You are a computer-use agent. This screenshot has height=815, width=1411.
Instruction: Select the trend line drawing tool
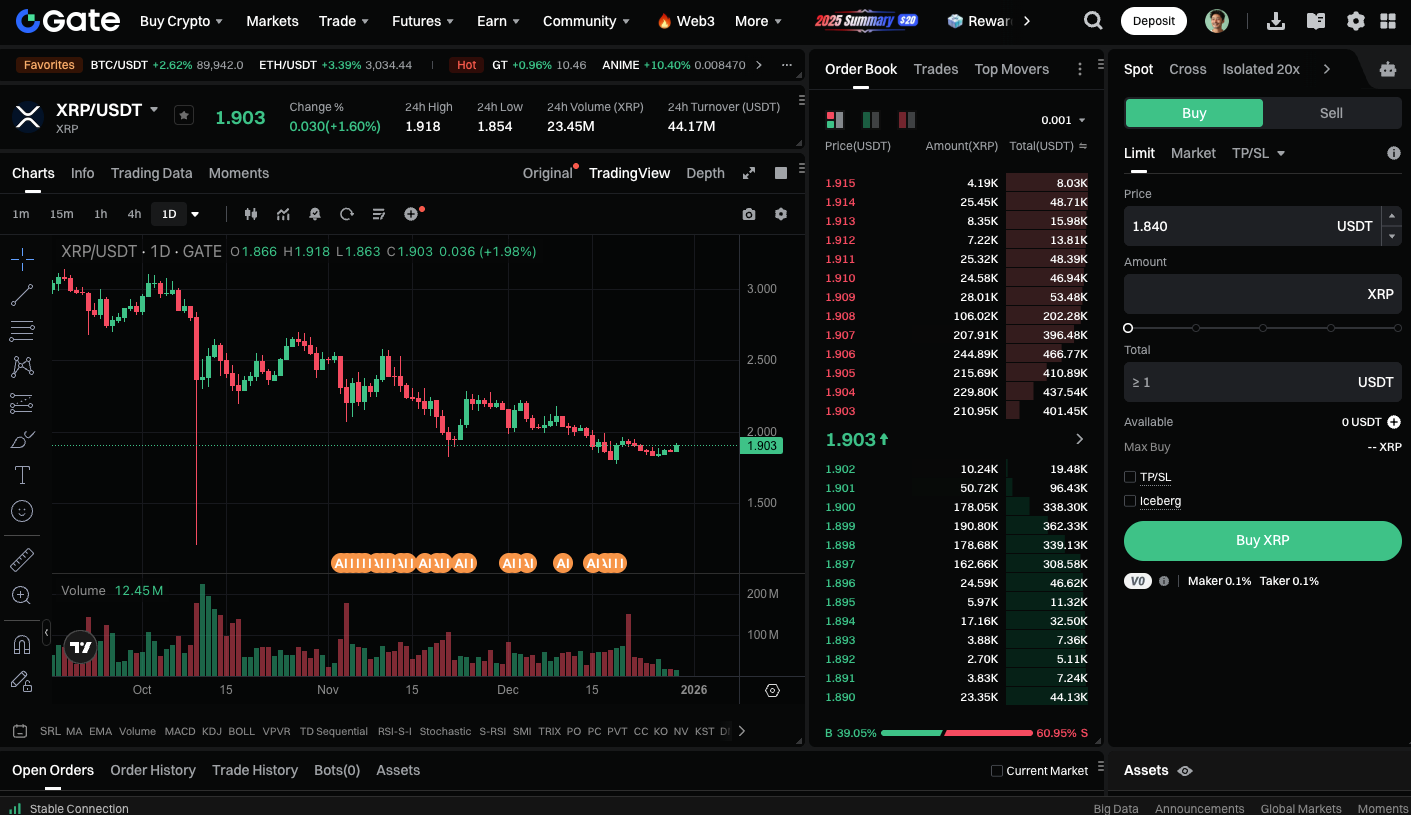point(22,295)
